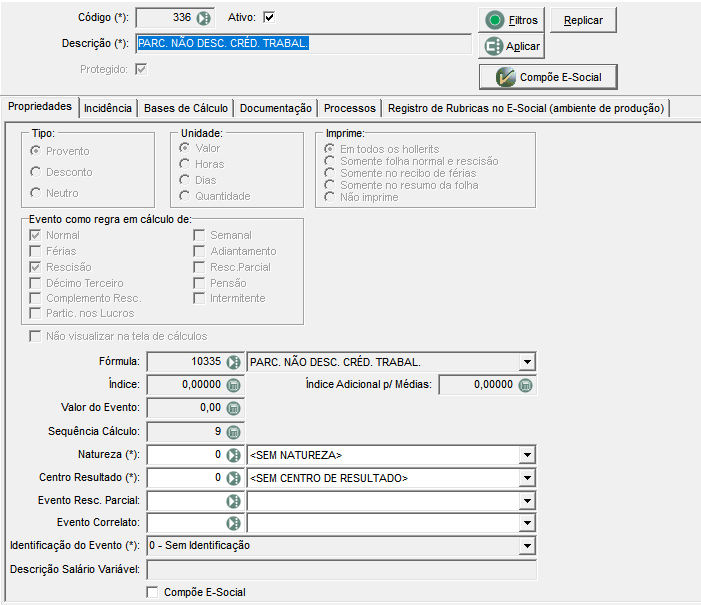Image resolution: width=701 pixels, height=605 pixels.
Task: Click the Centro Resultado lookup arrow icon
Action: (x=233, y=478)
